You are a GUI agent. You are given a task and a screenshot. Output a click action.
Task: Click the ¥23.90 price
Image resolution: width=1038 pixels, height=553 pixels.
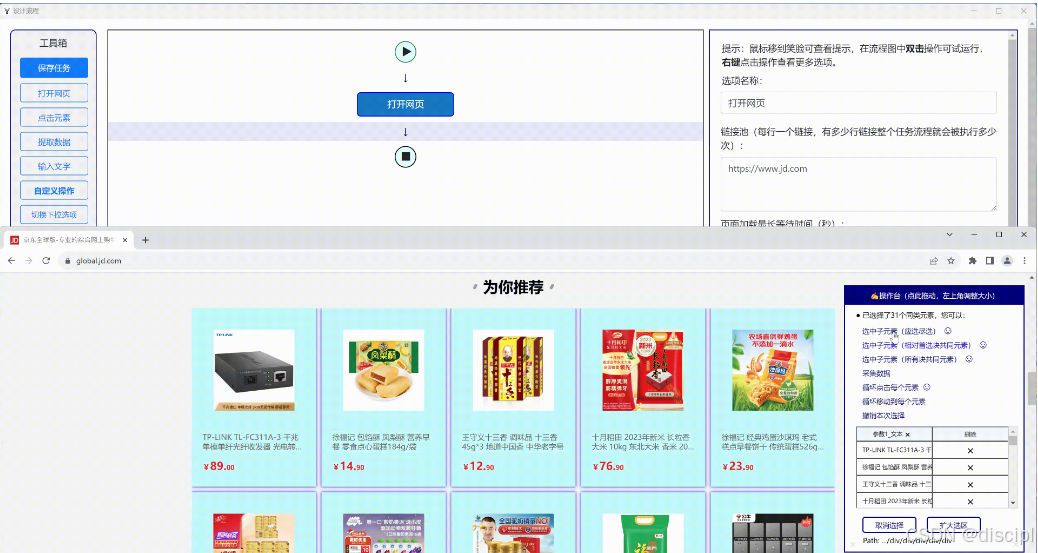tap(738, 466)
